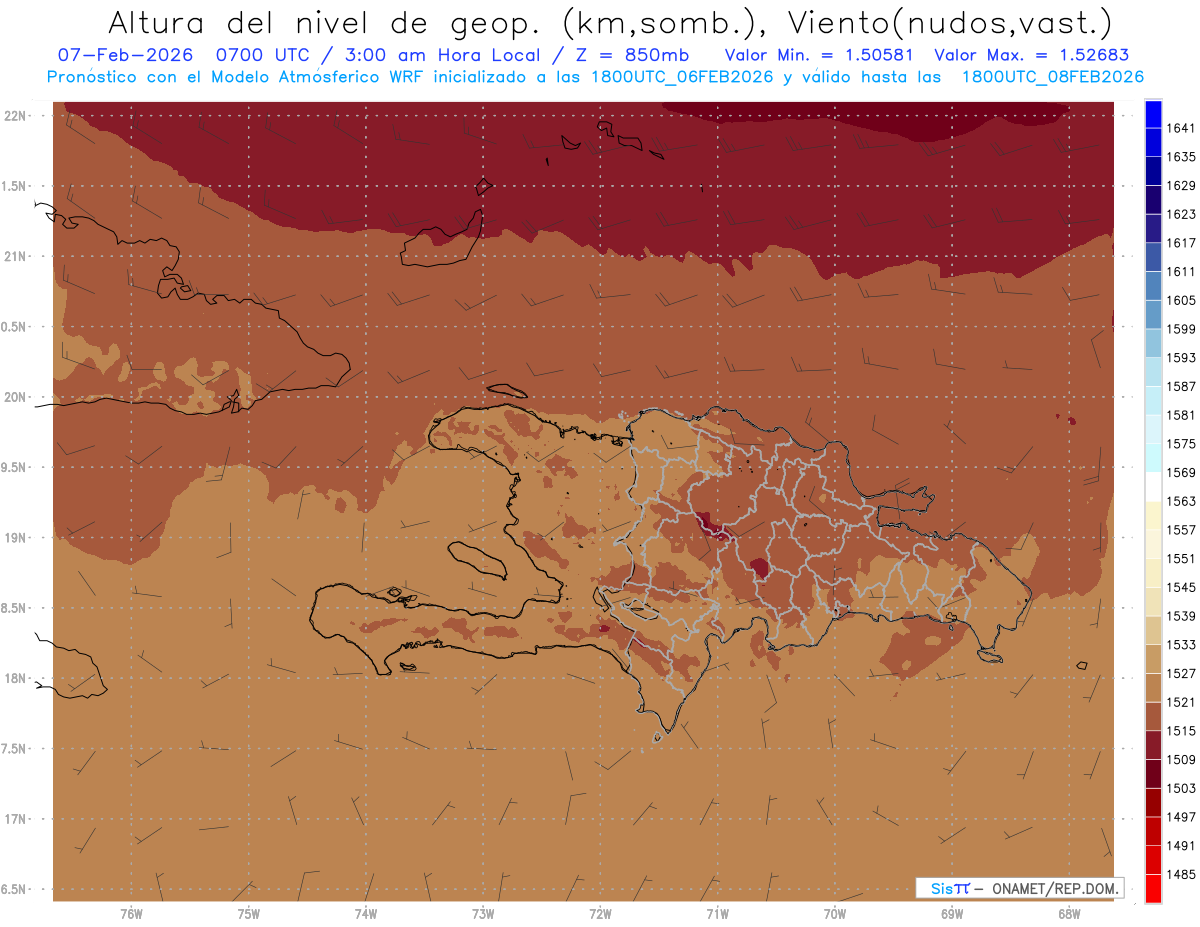The image size is (1200, 927).
Task: Pick the colorbar band between 1605 and 1611
Action: (x=1153, y=286)
